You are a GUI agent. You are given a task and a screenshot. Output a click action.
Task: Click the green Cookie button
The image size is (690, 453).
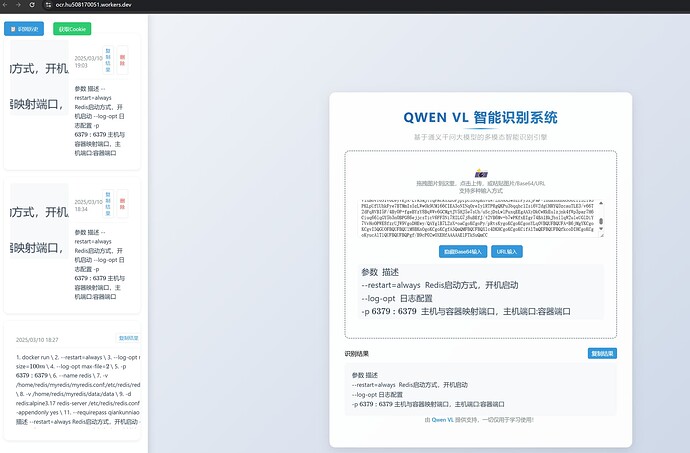[72, 29]
